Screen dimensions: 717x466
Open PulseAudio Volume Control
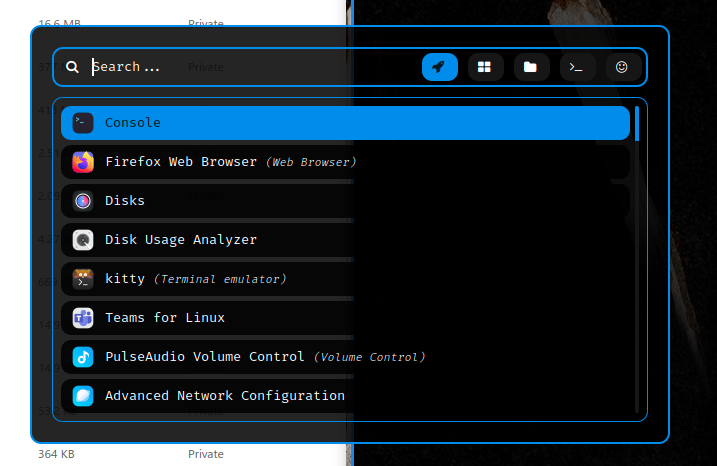[345, 357]
